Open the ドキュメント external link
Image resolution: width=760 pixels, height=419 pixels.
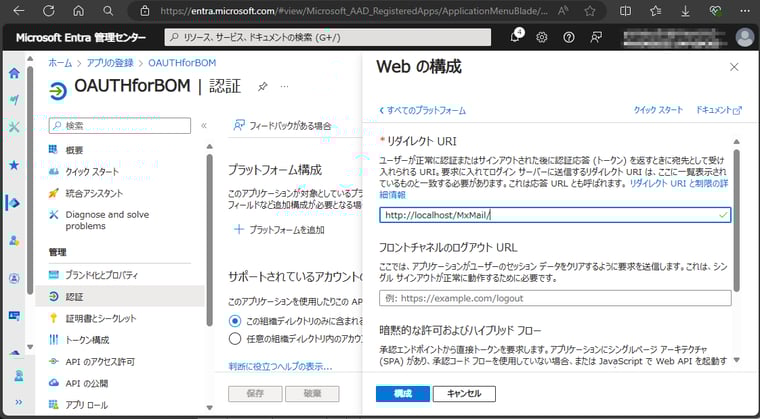click(x=718, y=110)
